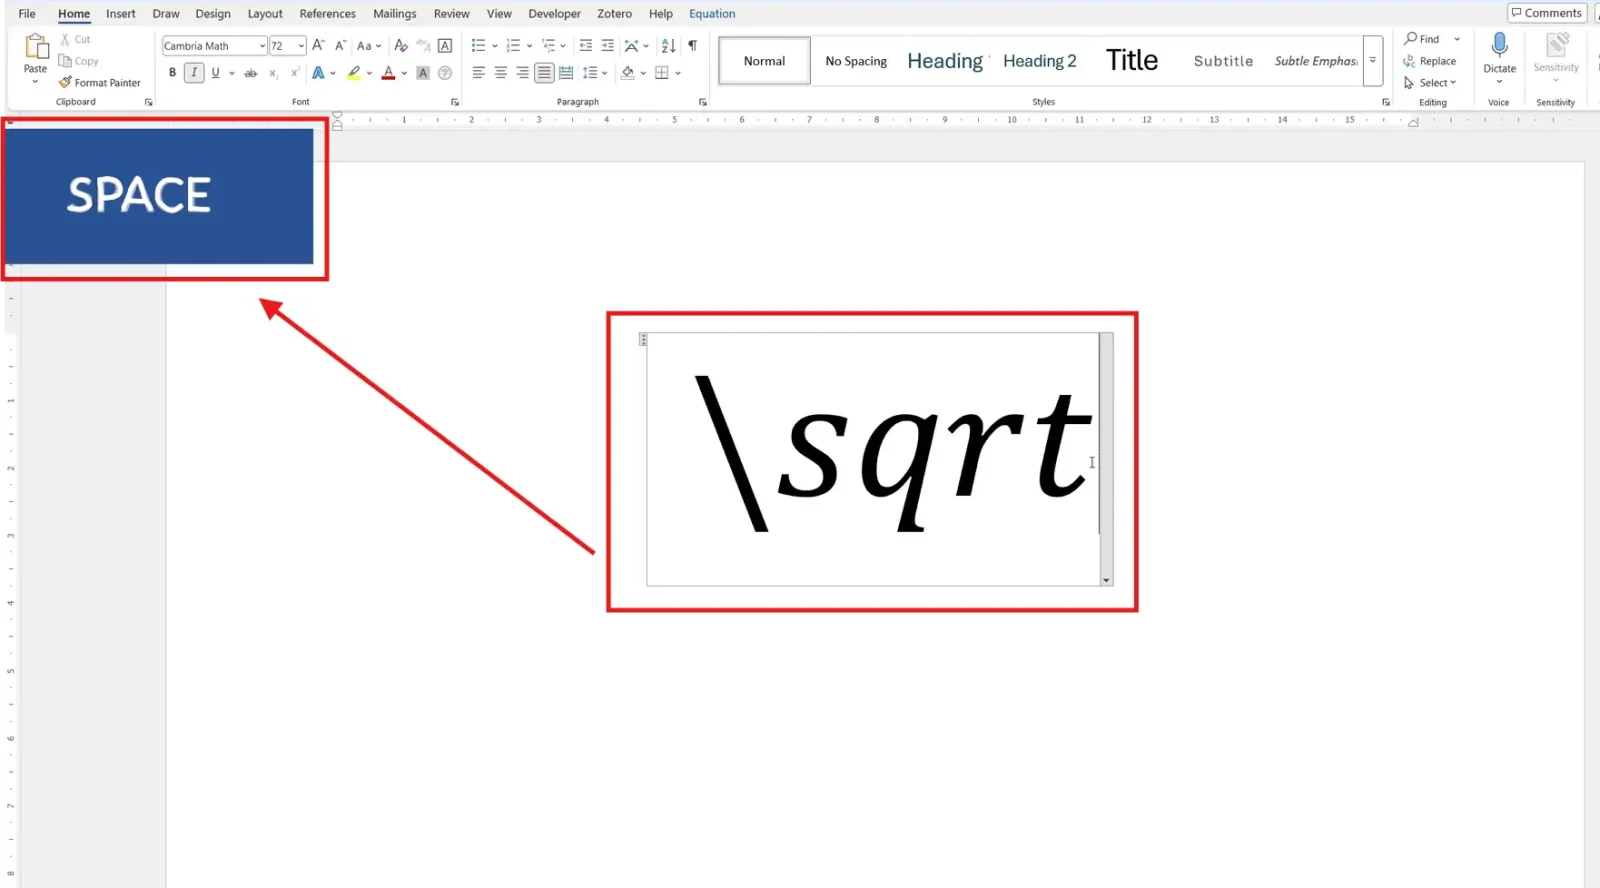Screen dimensions: 1600x888
Task: Center align the text
Action: [501, 73]
